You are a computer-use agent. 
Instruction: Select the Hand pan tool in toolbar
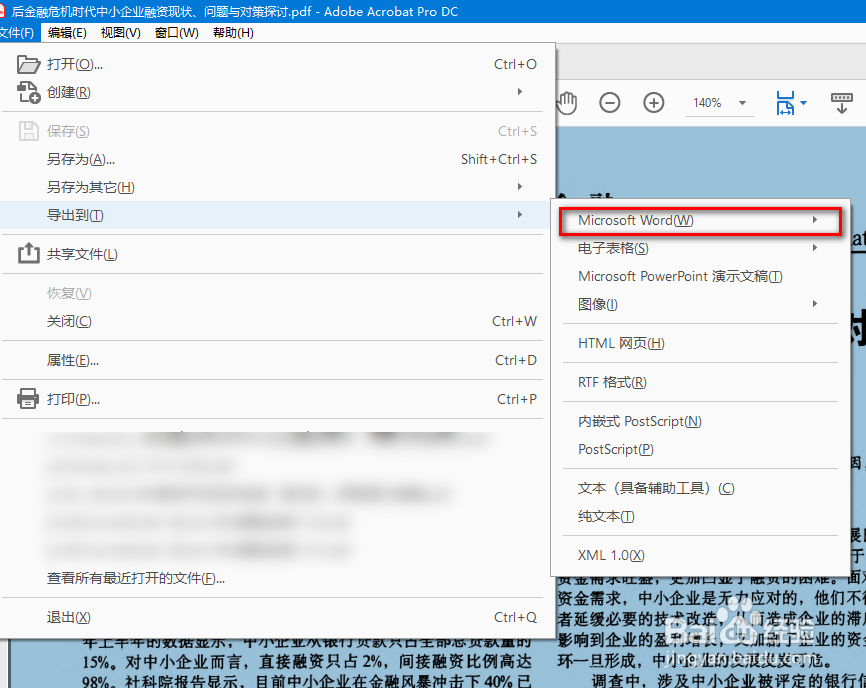pos(567,103)
